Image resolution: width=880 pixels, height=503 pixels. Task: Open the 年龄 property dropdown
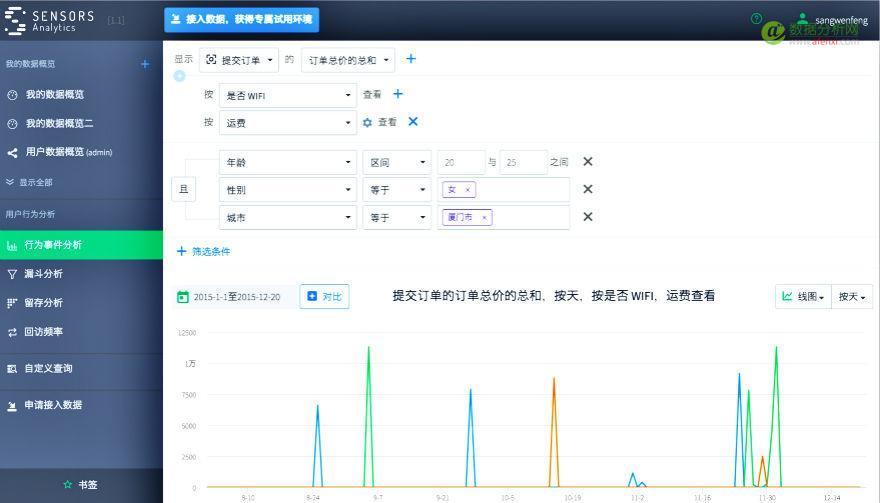[x=288, y=162]
